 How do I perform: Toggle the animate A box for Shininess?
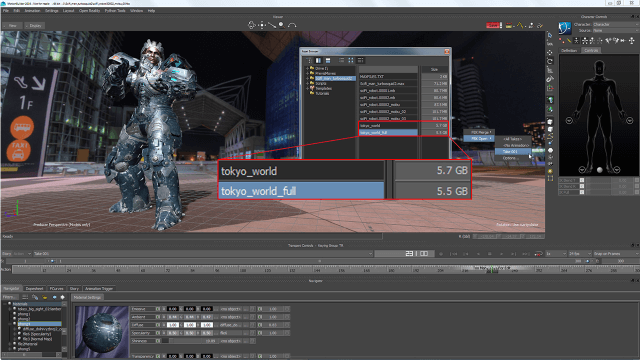tap(158, 341)
